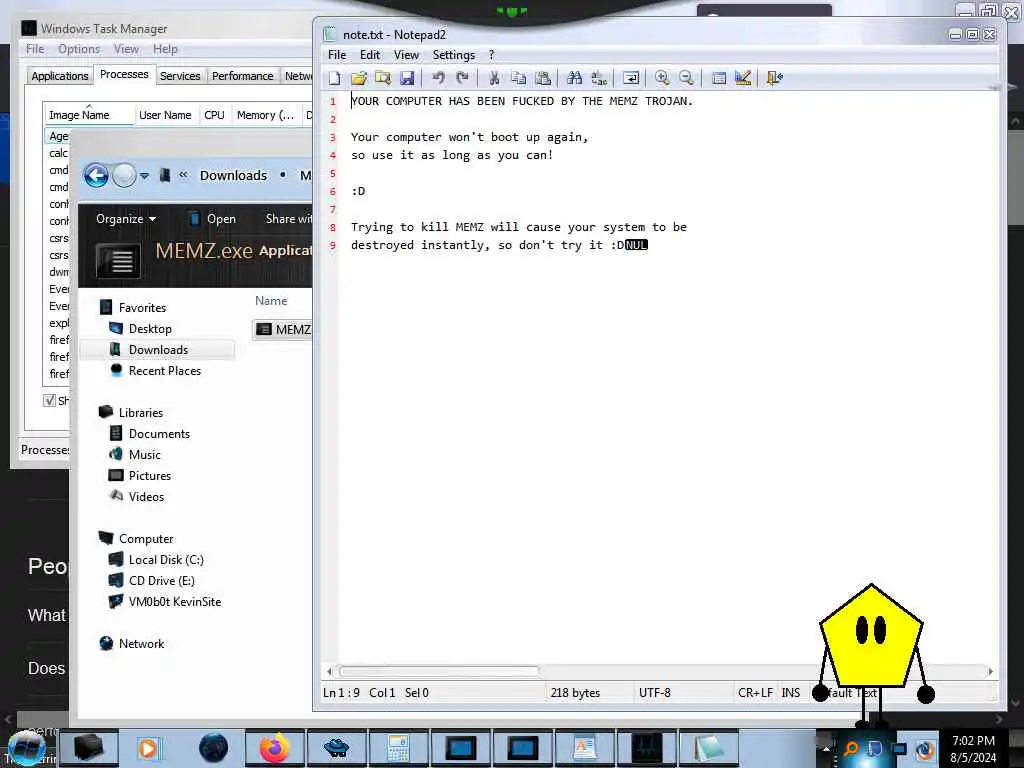Toggle show processes from all users checkbox

(49, 400)
